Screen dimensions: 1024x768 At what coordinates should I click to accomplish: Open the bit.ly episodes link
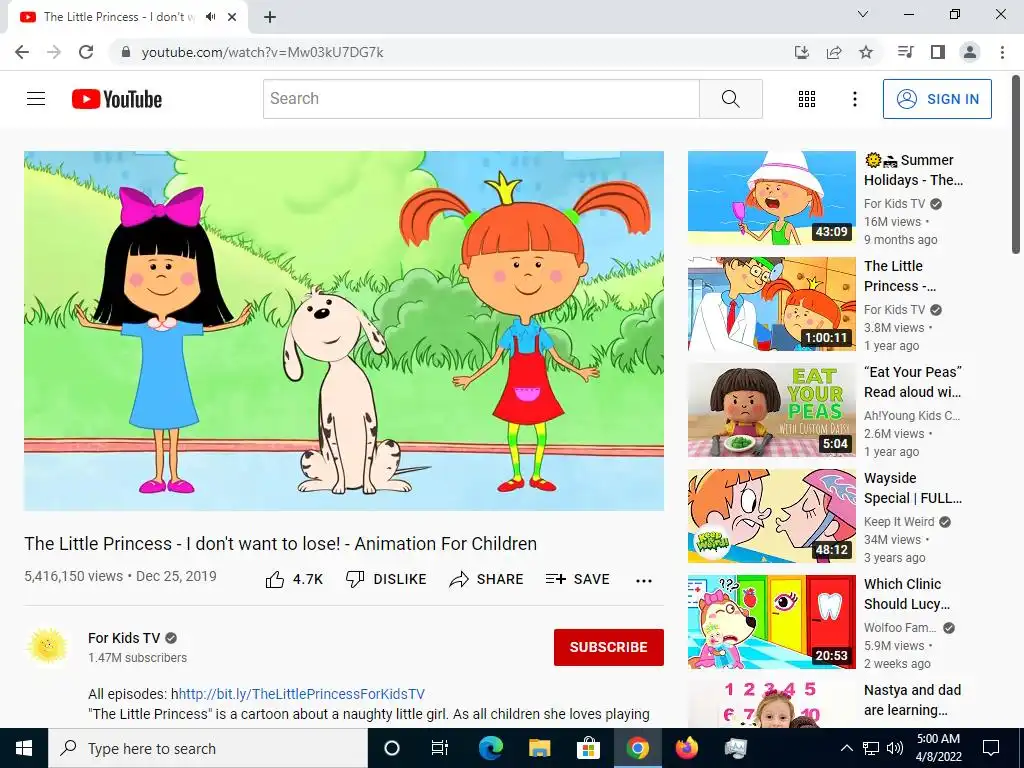coord(302,694)
